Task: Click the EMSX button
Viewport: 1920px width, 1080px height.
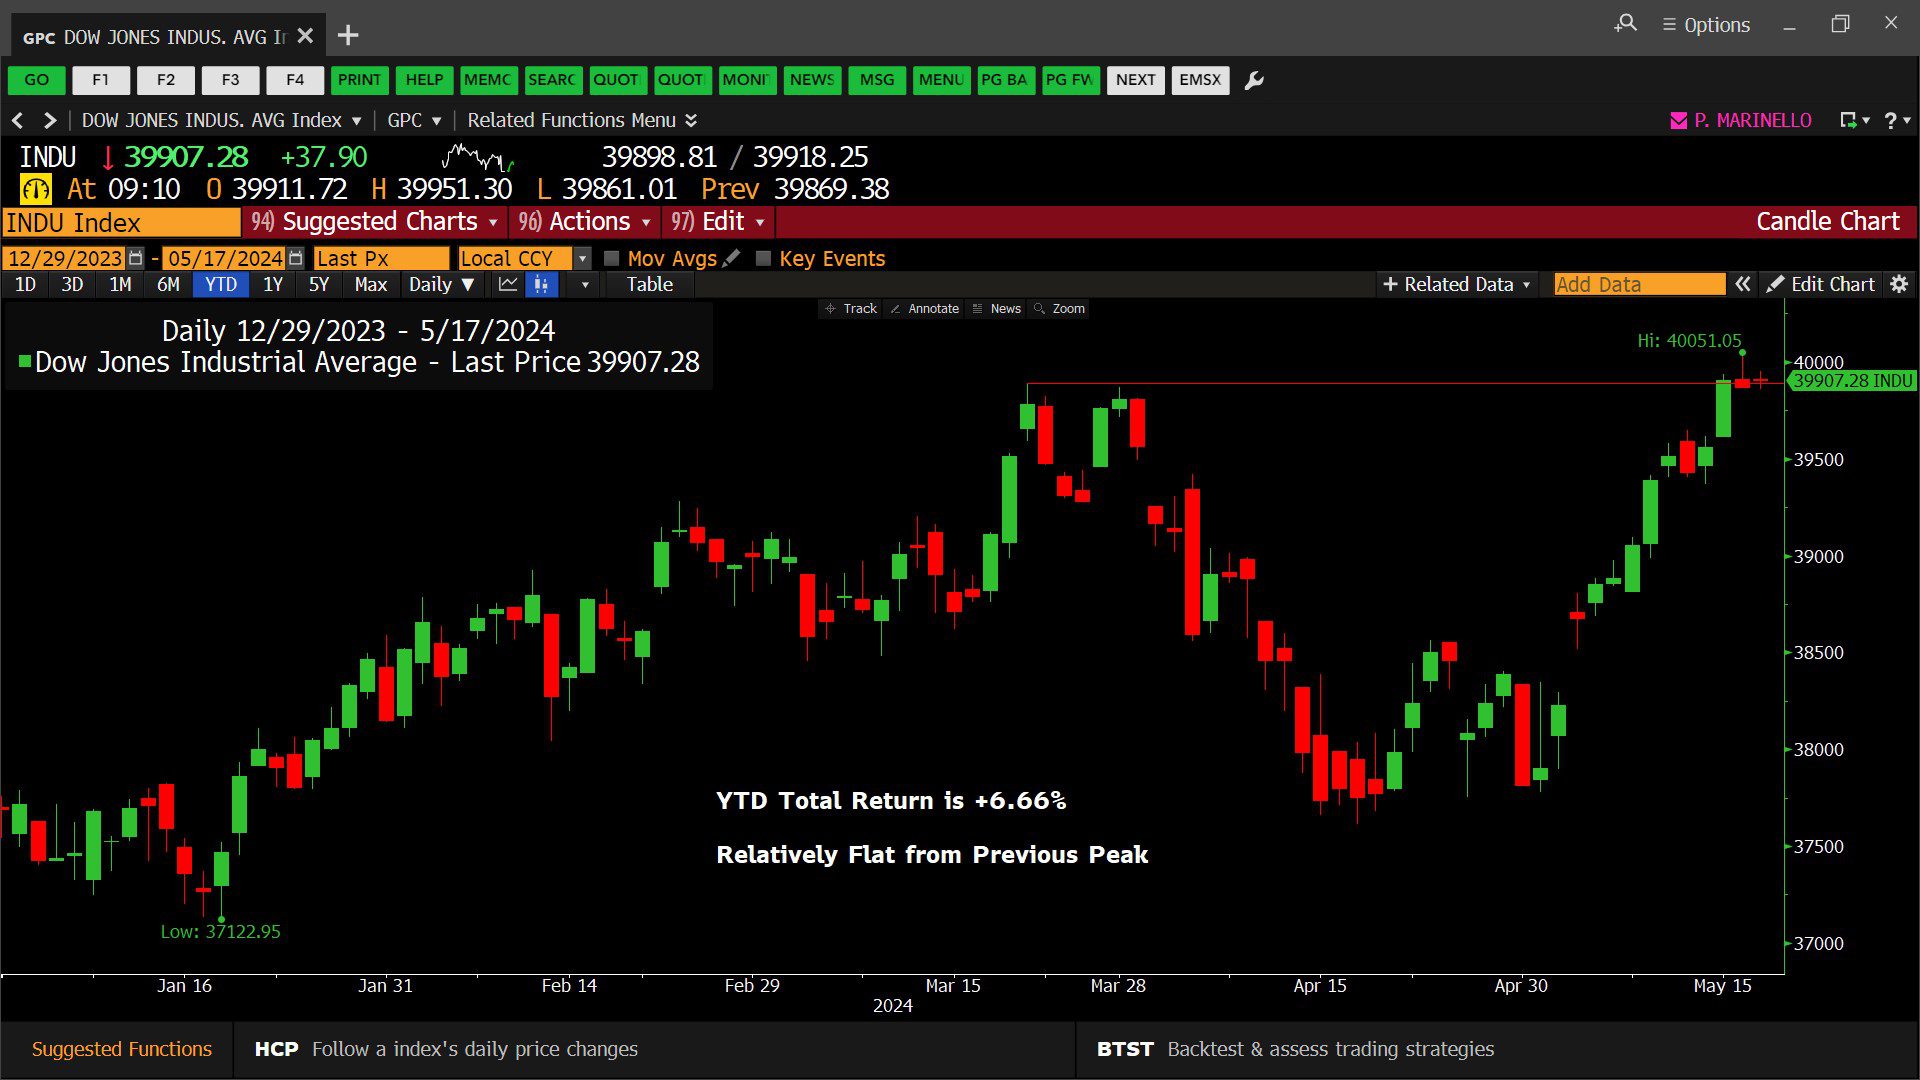Action: 1200,80
